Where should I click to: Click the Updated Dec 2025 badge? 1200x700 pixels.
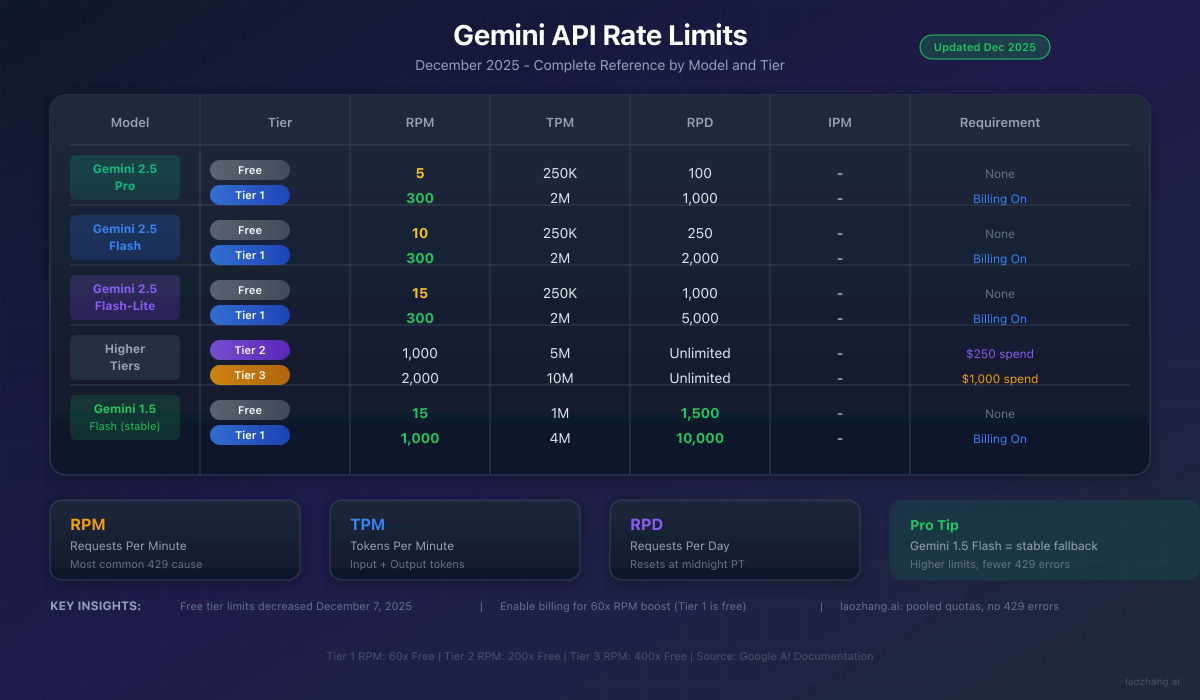pos(984,47)
